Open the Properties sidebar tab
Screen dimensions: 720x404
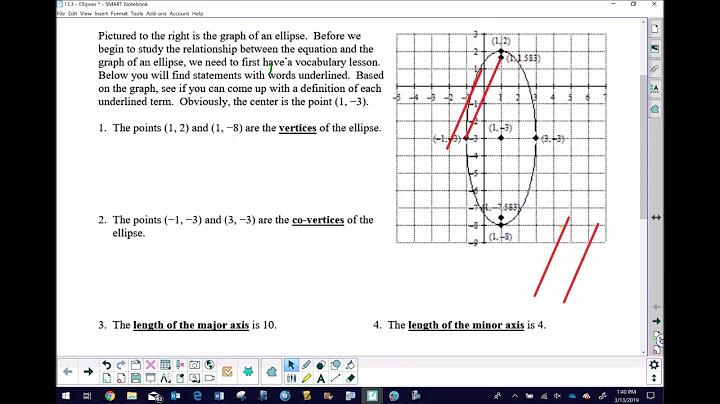[x=655, y=89]
